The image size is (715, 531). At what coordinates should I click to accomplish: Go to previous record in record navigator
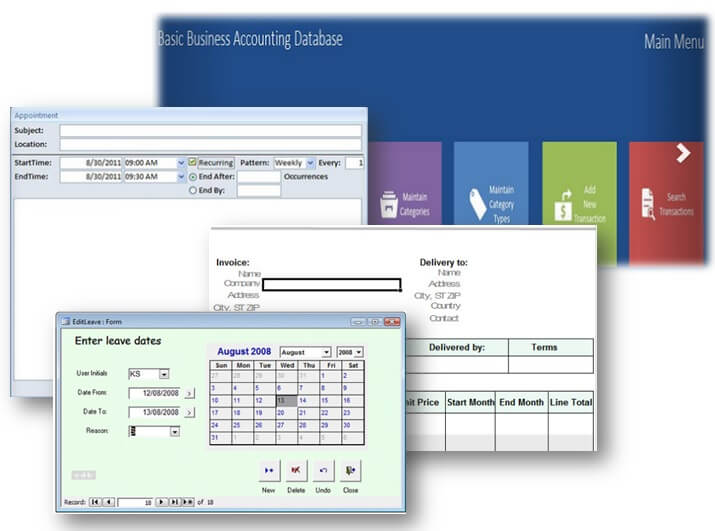click(x=108, y=502)
